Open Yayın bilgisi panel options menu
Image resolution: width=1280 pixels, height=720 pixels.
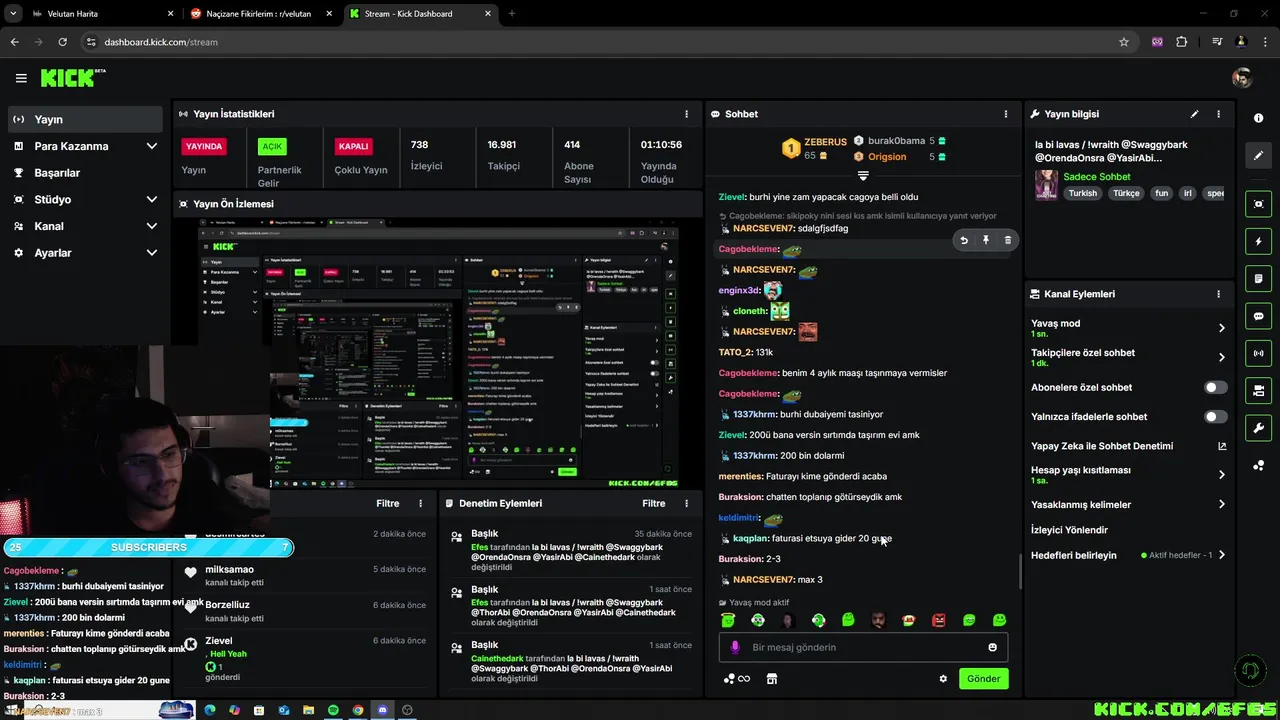click(x=1218, y=114)
